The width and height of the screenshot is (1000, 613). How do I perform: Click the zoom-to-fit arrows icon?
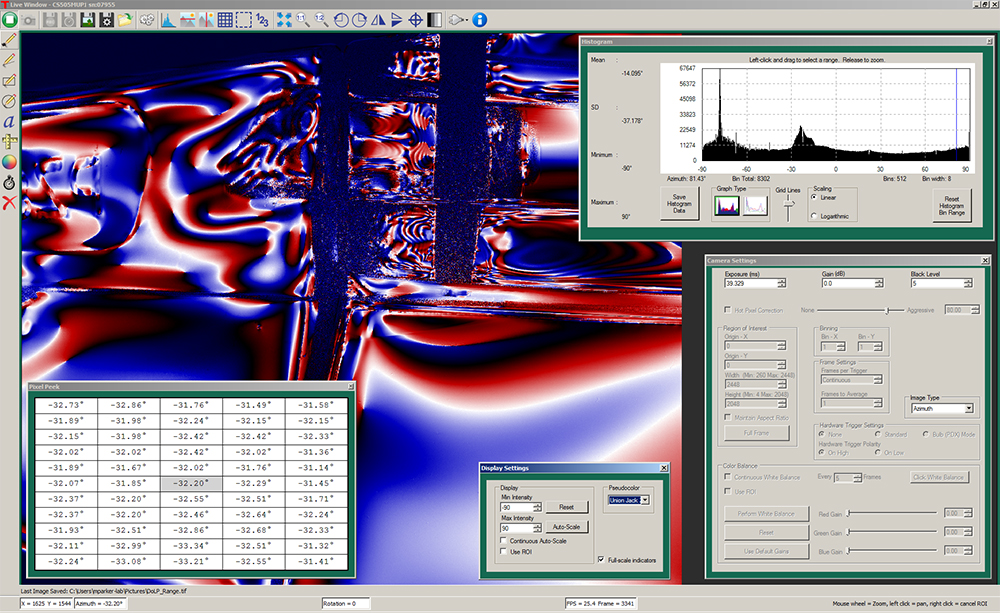coord(284,19)
